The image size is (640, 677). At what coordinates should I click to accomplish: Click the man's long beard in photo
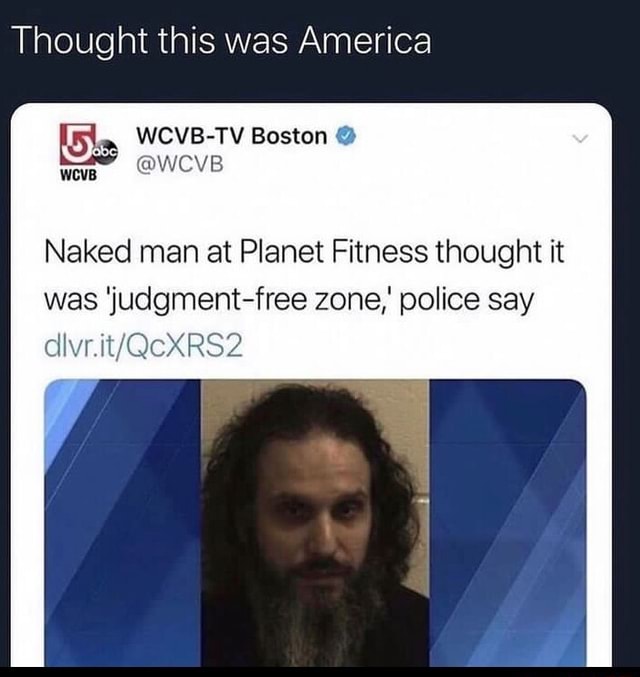(x=313, y=622)
